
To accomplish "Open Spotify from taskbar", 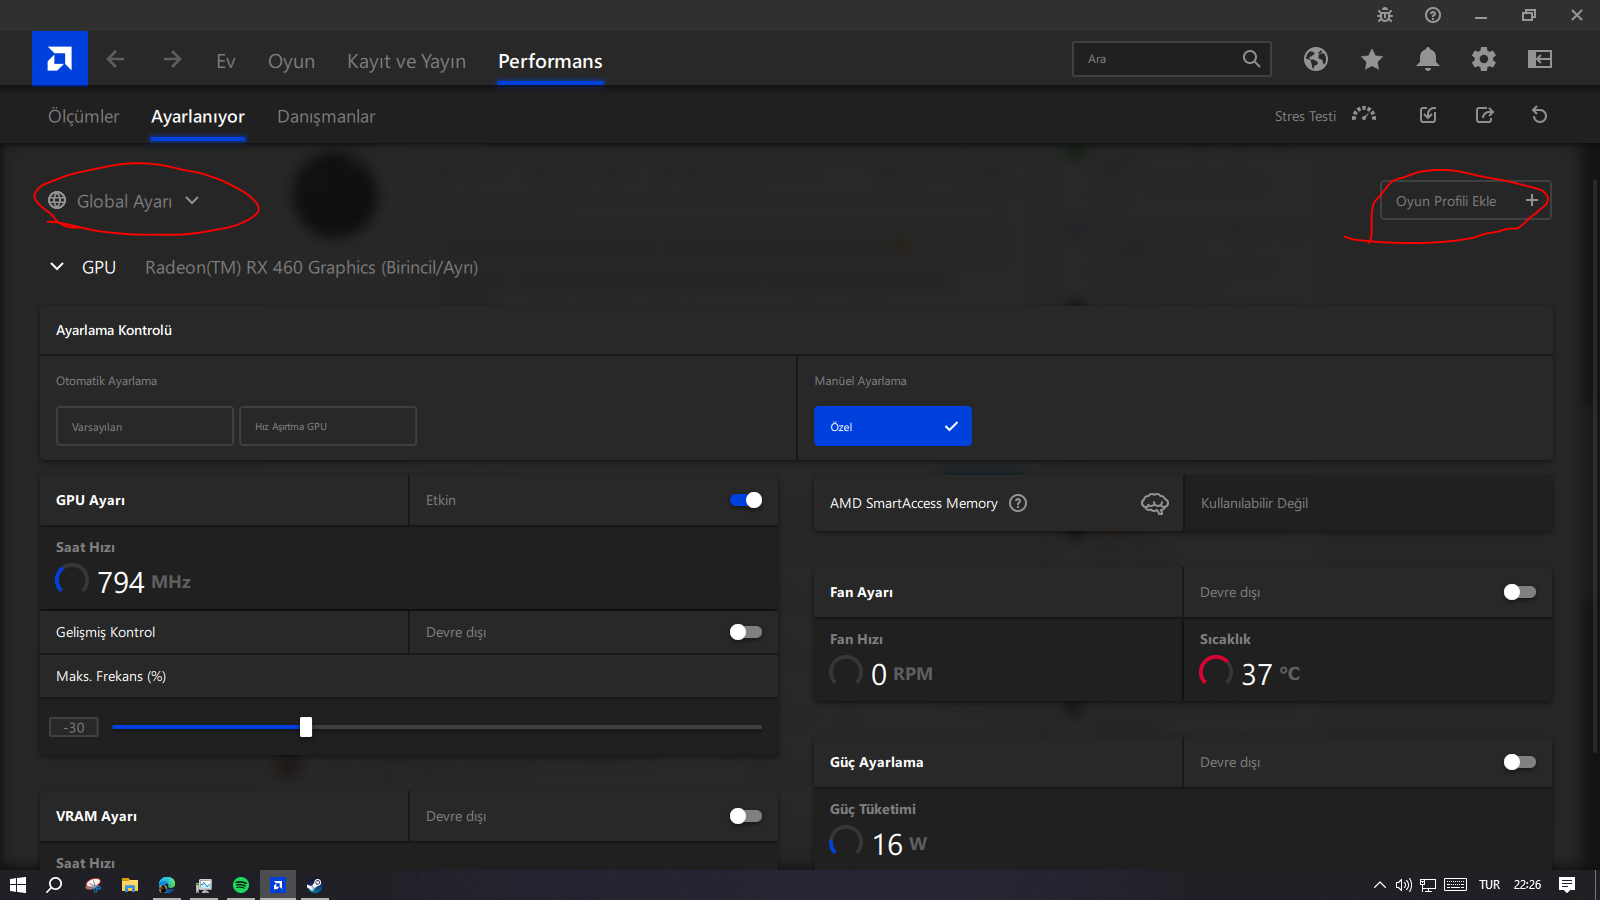I will [241, 885].
